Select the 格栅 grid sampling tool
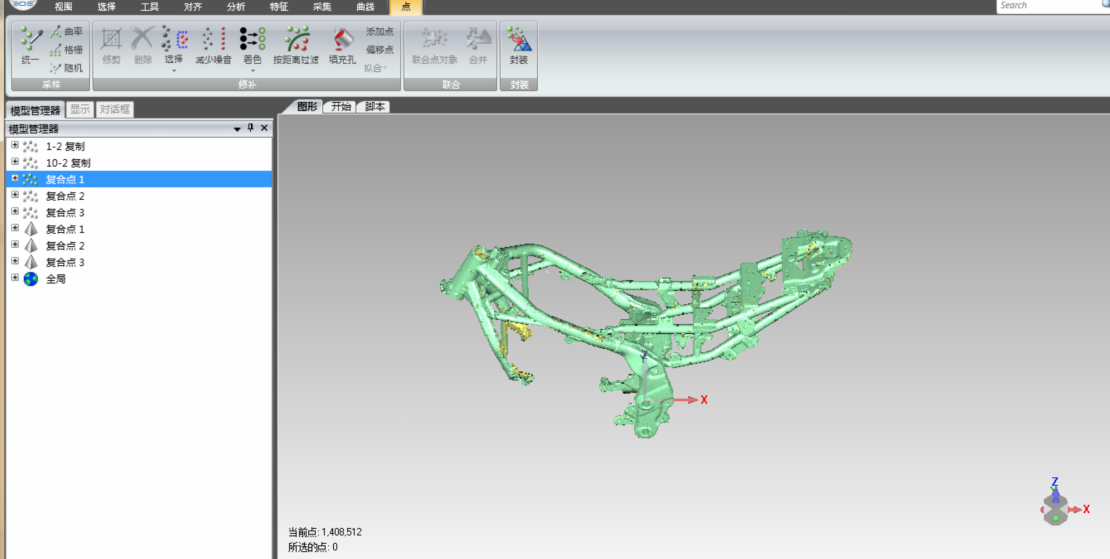The height and width of the screenshot is (559, 1110). [x=66, y=50]
